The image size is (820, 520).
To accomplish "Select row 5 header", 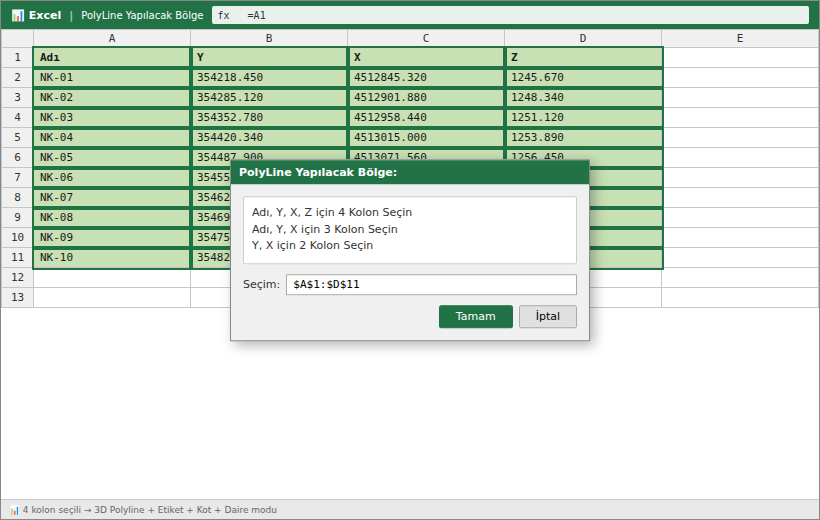I will (x=17, y=138).
